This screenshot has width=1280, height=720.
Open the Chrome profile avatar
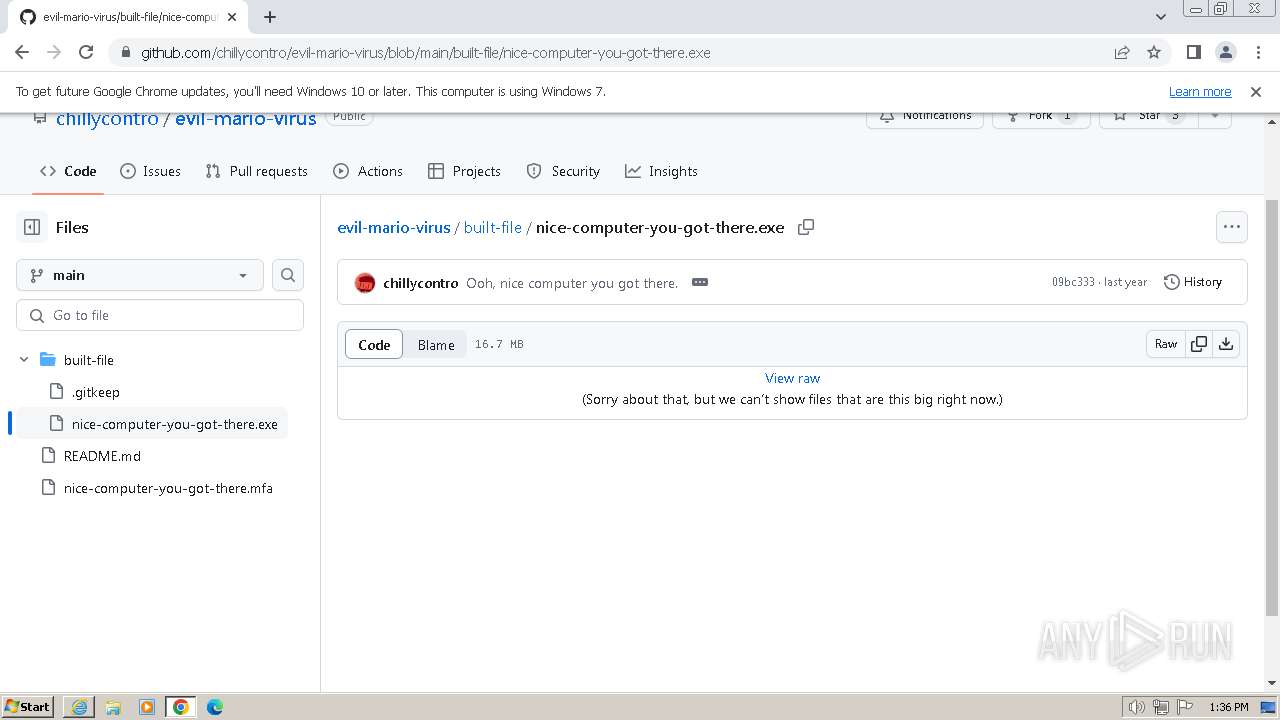pyautogui.click(x=1225, y=52)
